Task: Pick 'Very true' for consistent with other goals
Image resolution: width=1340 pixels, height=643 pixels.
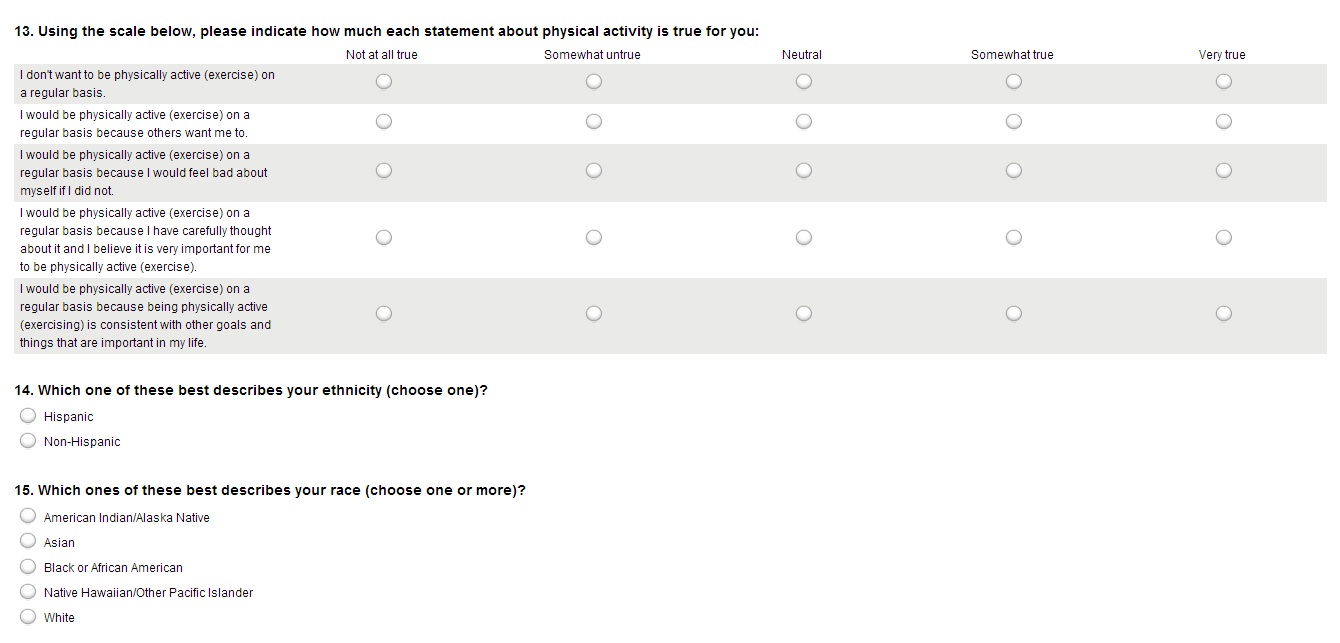Action: (1224, 314)
